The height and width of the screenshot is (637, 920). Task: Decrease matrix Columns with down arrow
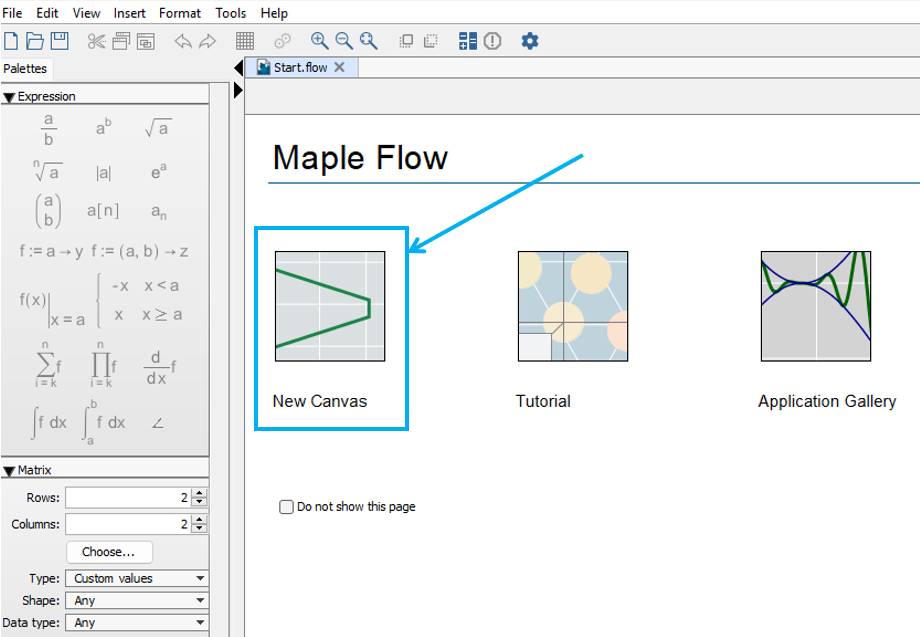click(x=199, y=528)
